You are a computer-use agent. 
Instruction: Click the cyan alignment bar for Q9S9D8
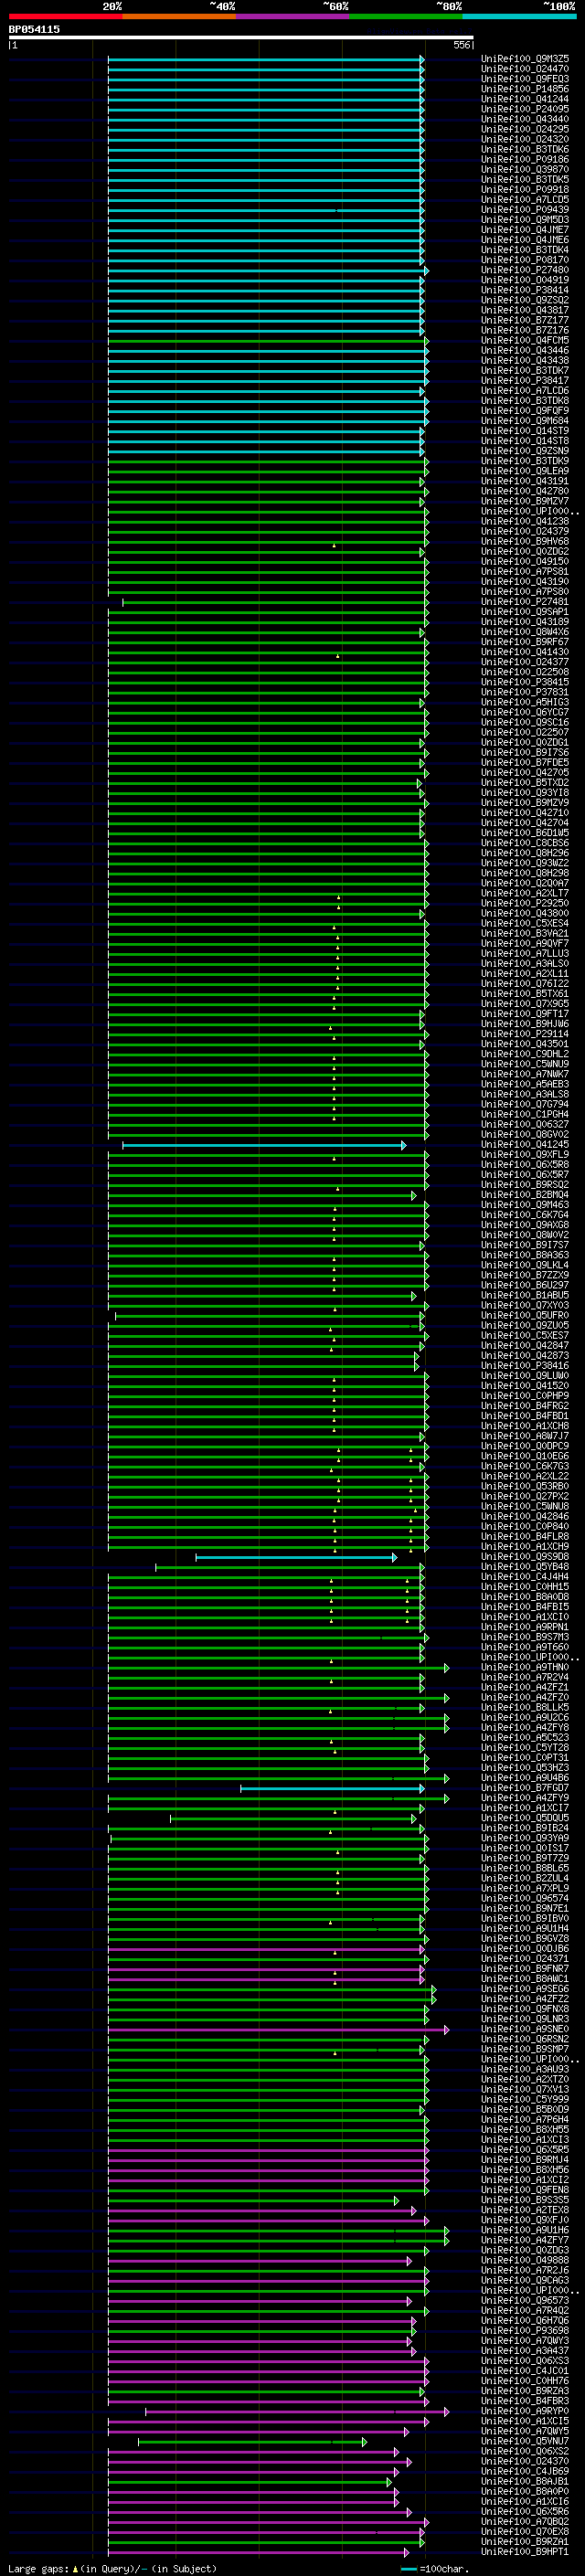296,1557
